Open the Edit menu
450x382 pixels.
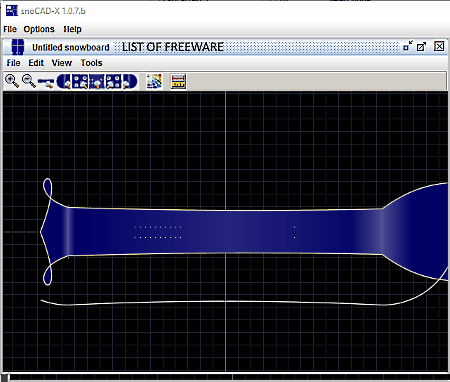pyautogui.click(x=36, y=63)
